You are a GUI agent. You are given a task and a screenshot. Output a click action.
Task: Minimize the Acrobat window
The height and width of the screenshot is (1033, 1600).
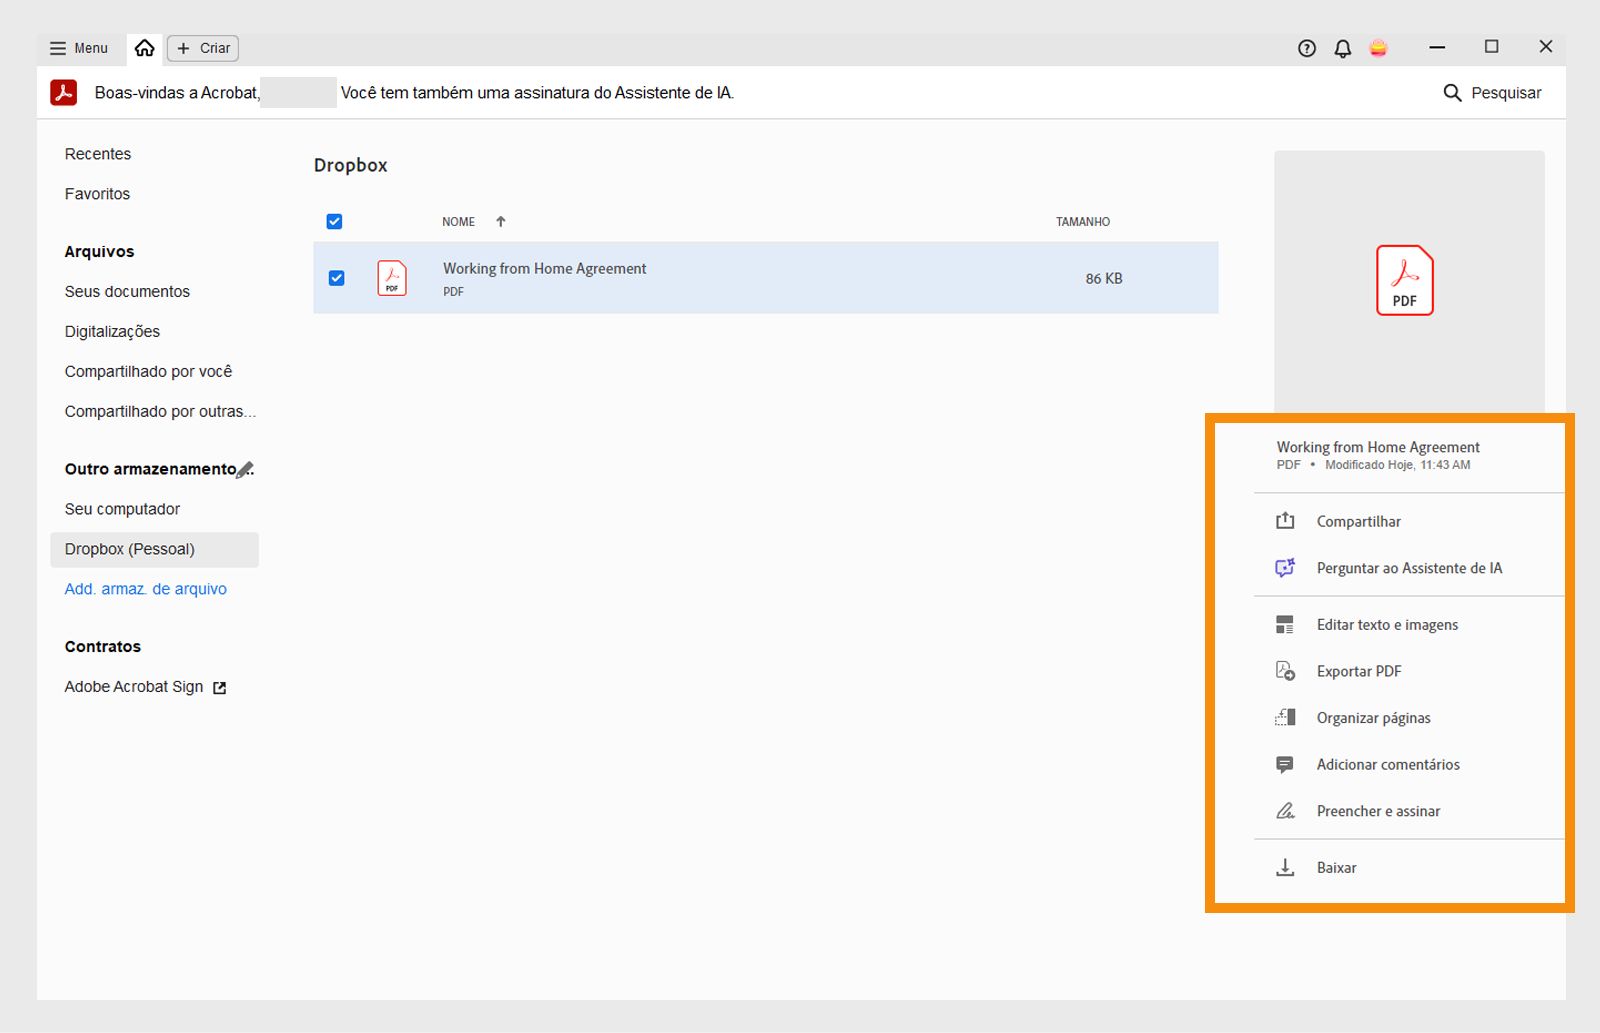[x=1437, y=47]
